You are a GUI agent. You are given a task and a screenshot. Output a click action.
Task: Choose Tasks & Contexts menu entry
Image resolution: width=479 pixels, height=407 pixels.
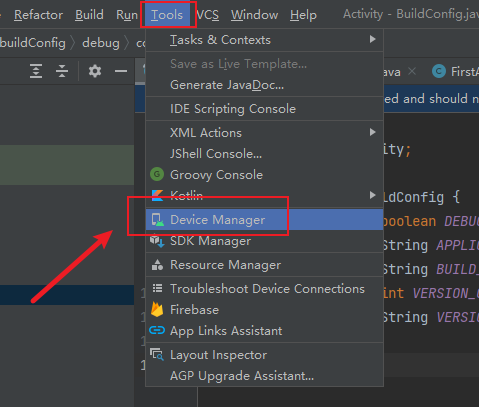point(264,40)
